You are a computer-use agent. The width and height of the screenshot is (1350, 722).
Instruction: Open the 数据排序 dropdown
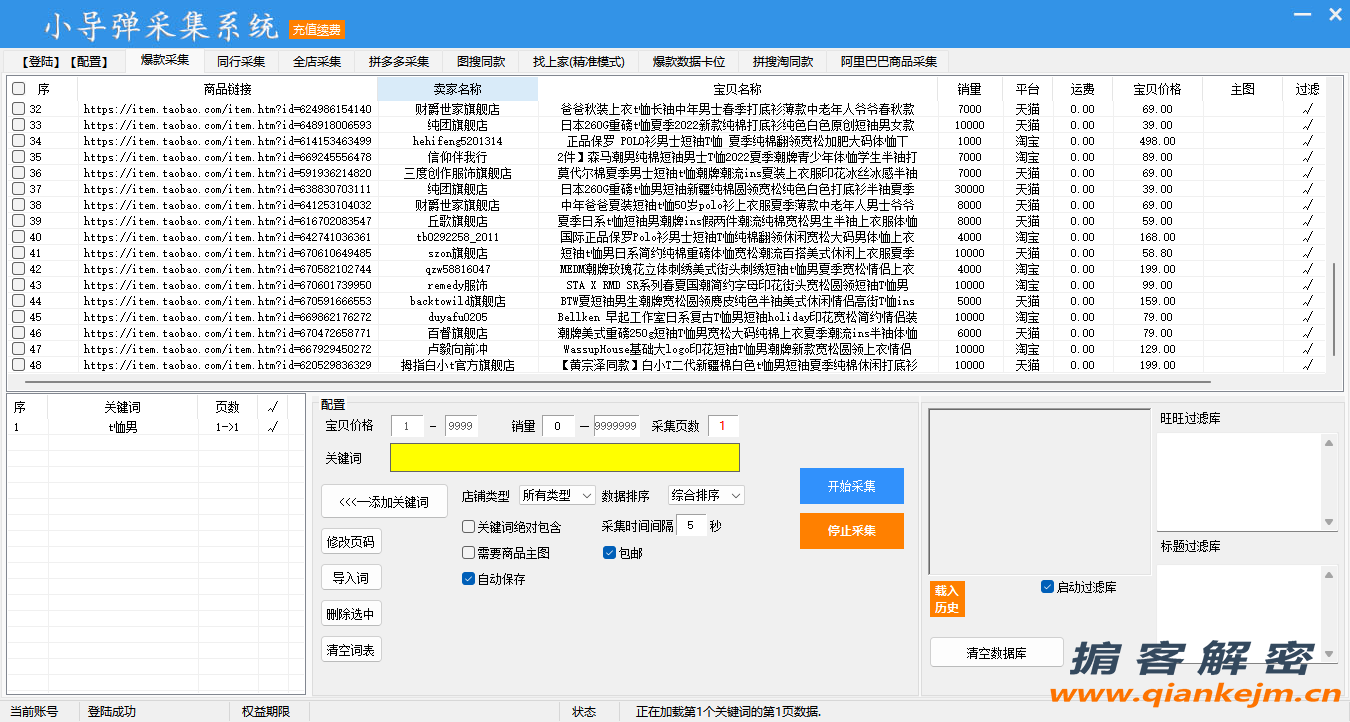coord(706,496)
